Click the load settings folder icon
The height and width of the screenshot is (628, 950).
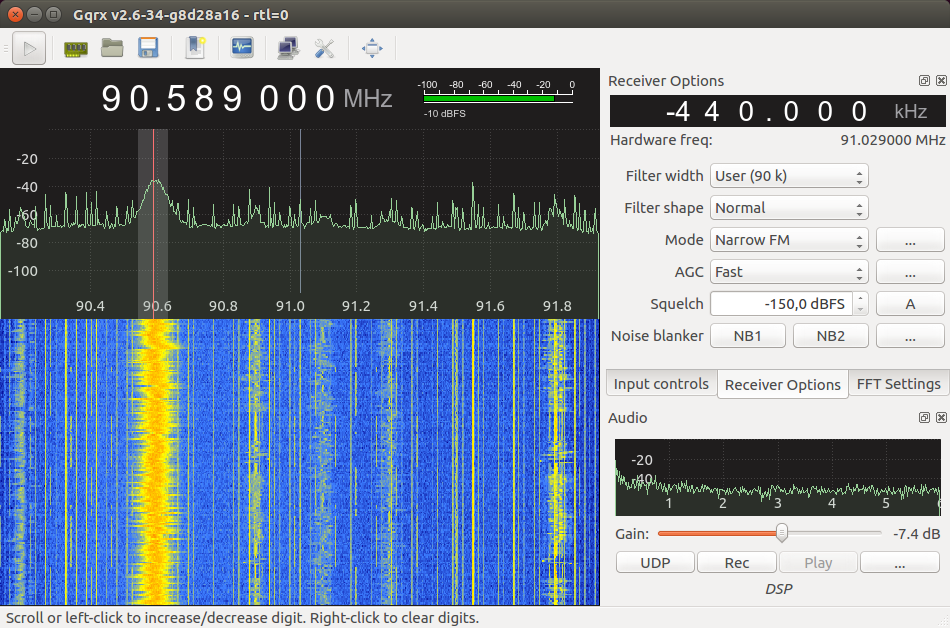click(112, 47)
